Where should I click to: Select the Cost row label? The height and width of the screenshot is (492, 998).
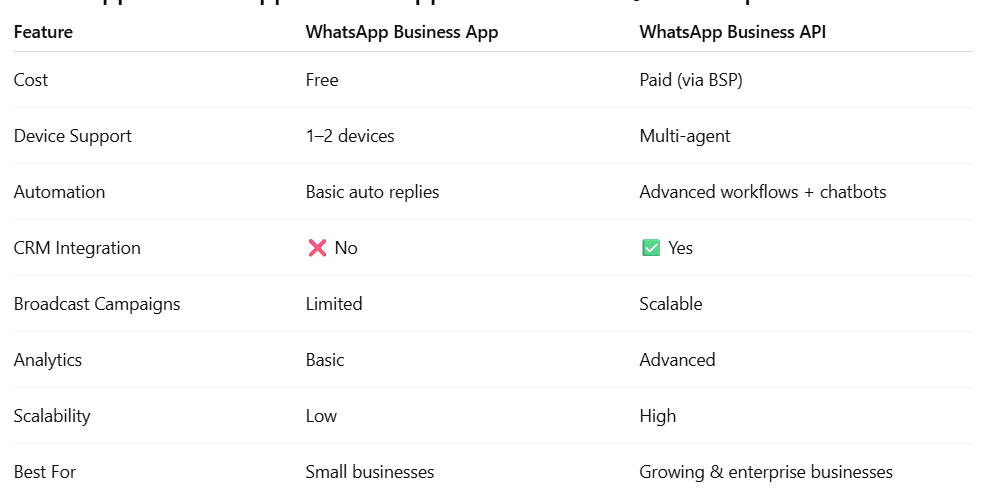31,80
